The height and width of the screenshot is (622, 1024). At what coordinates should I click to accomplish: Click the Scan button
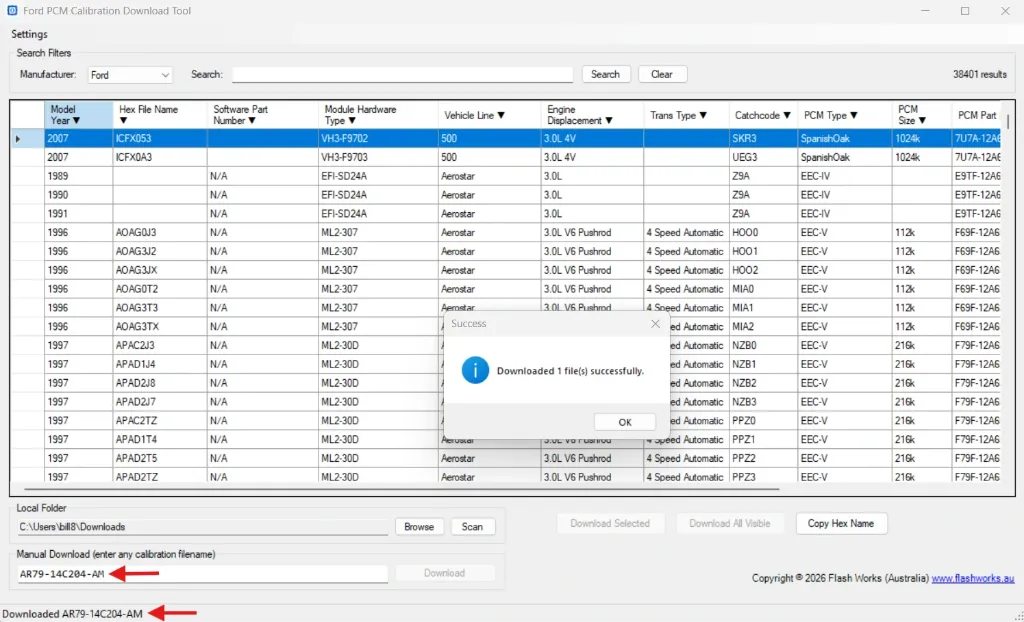472,527
